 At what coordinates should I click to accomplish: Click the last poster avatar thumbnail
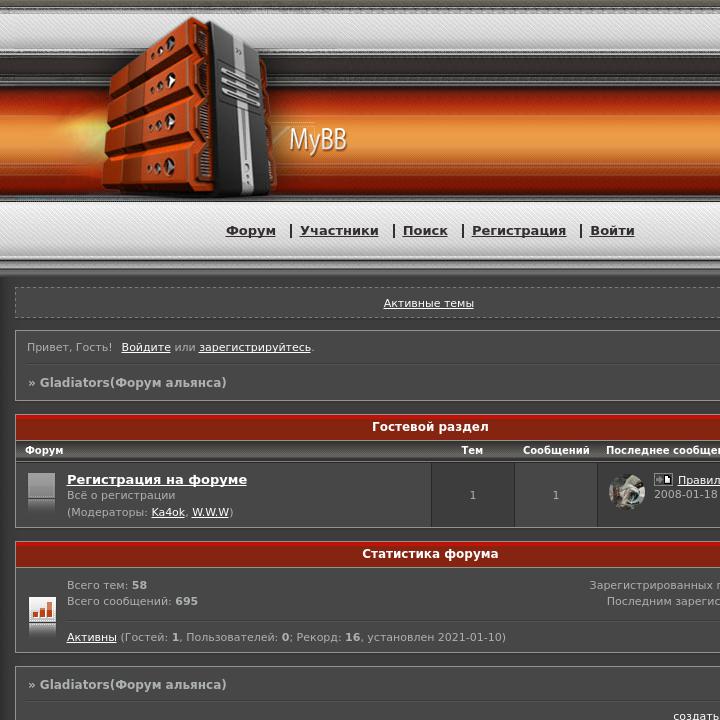[627, 492]
